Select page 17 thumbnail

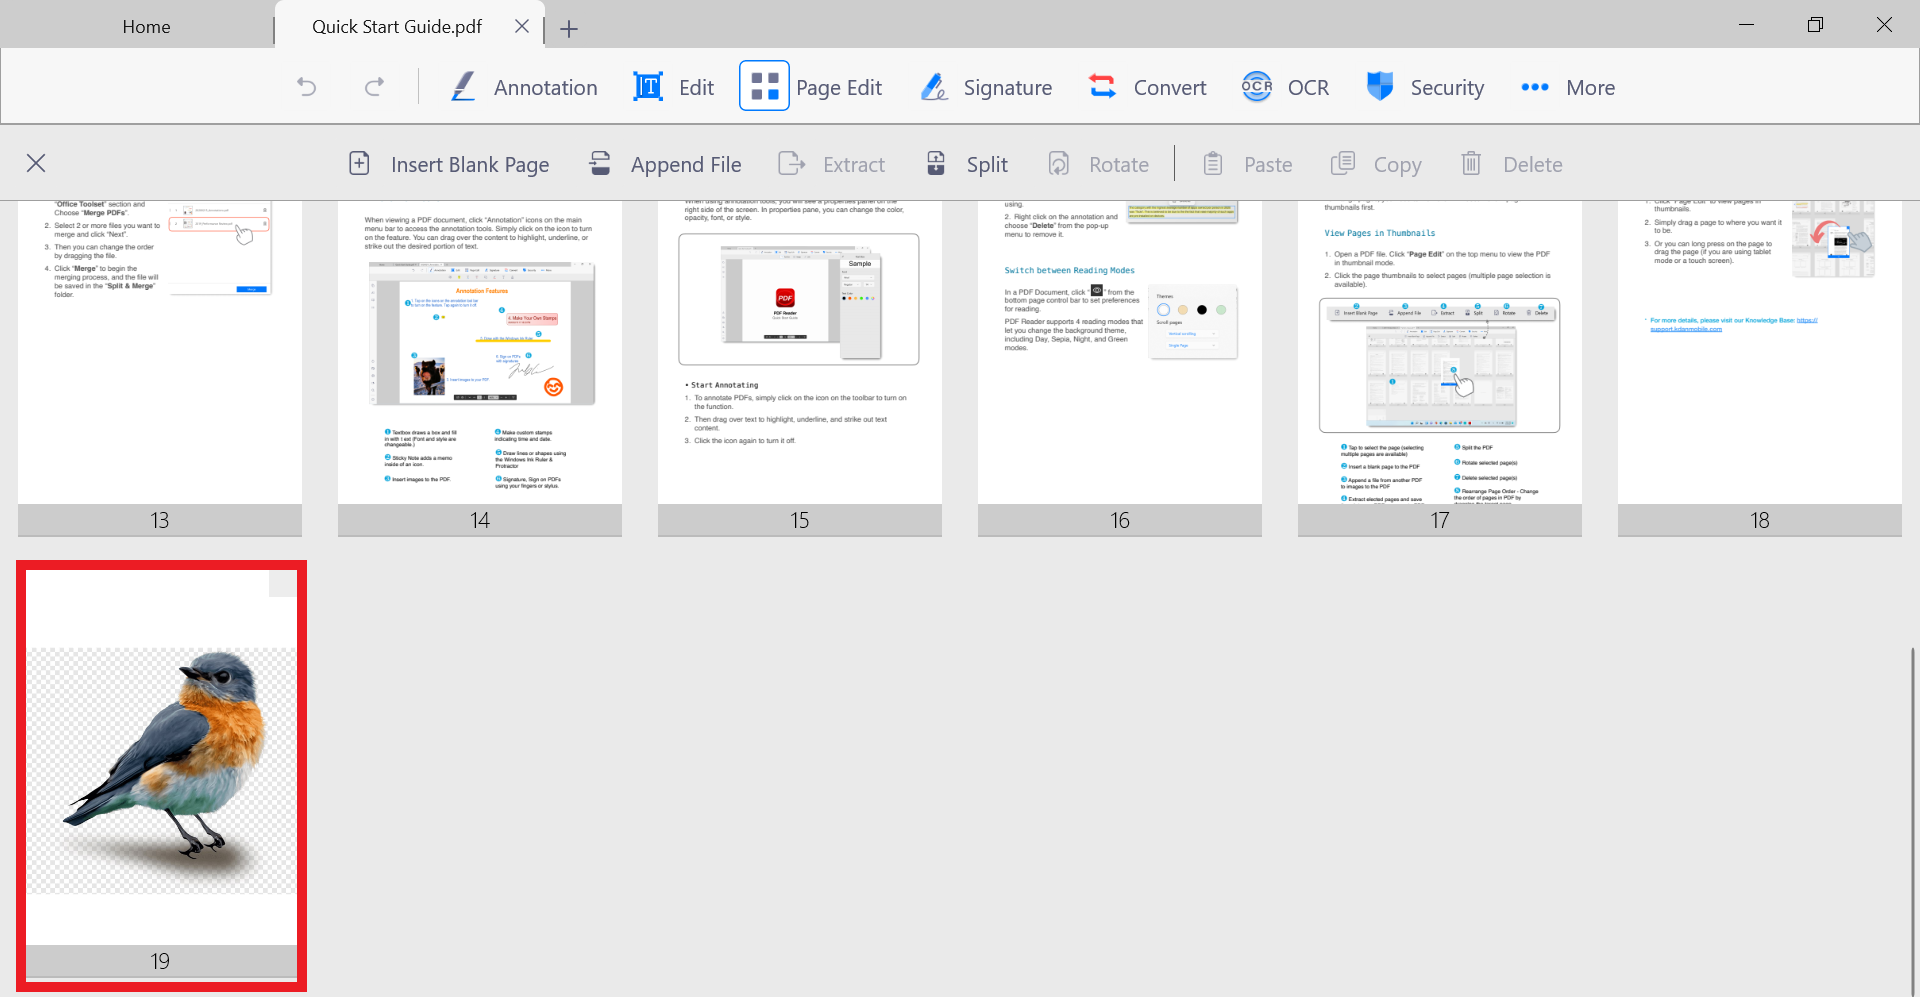[1440, 368]
